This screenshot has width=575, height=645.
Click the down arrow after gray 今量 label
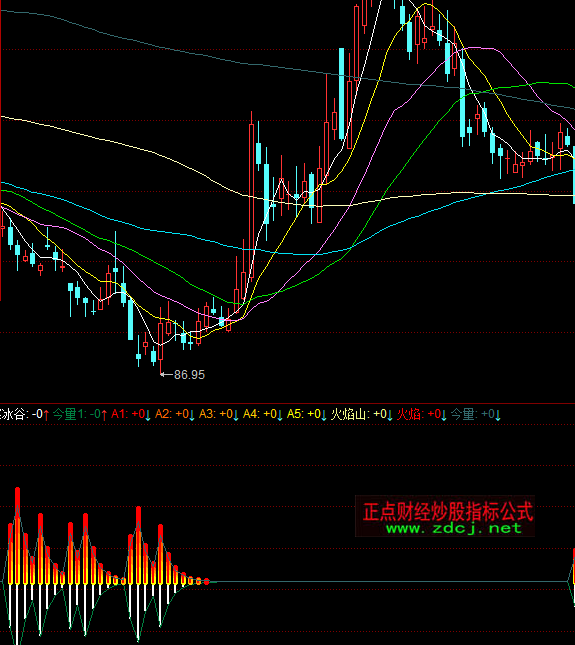[498, 415]
